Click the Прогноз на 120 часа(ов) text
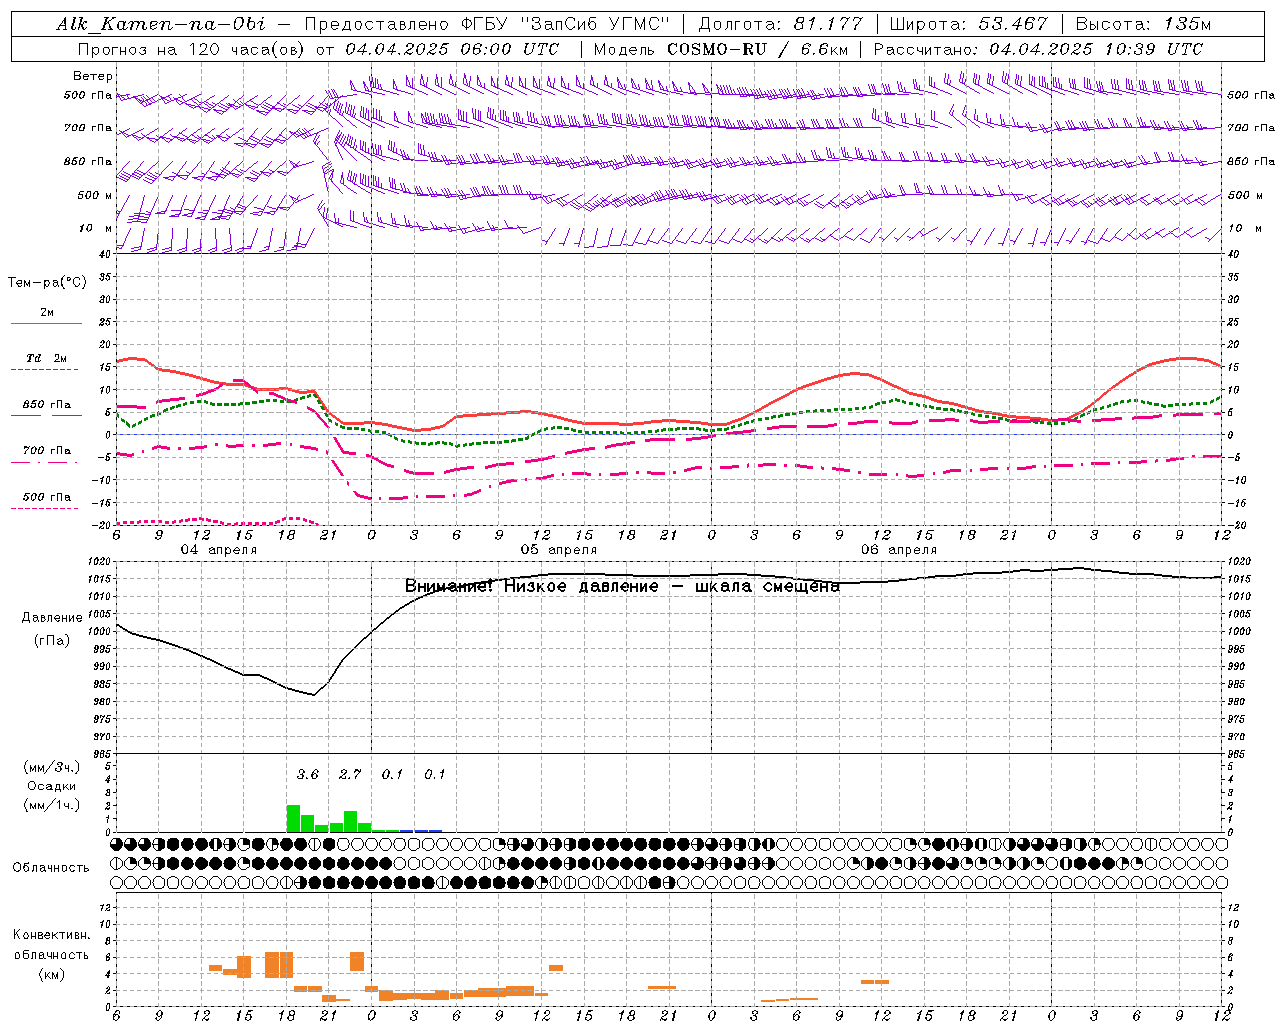Image resolution: width=1280 pixels, height=1024 pixels. [x=192, y=49]
